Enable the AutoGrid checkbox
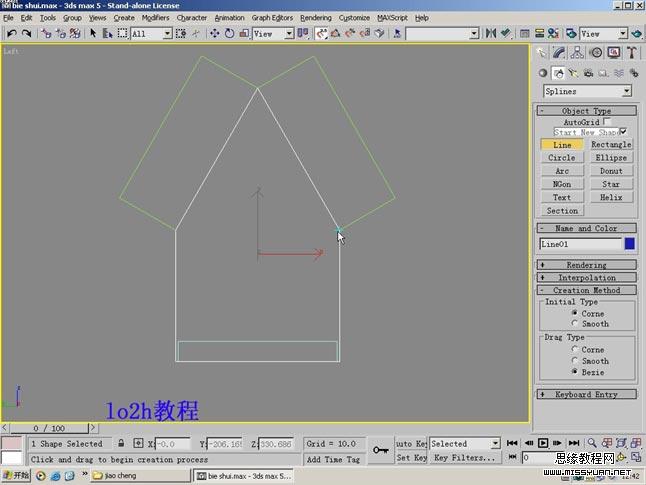The height and width of the screenshot is (485, 646). (x=607, y=122)
